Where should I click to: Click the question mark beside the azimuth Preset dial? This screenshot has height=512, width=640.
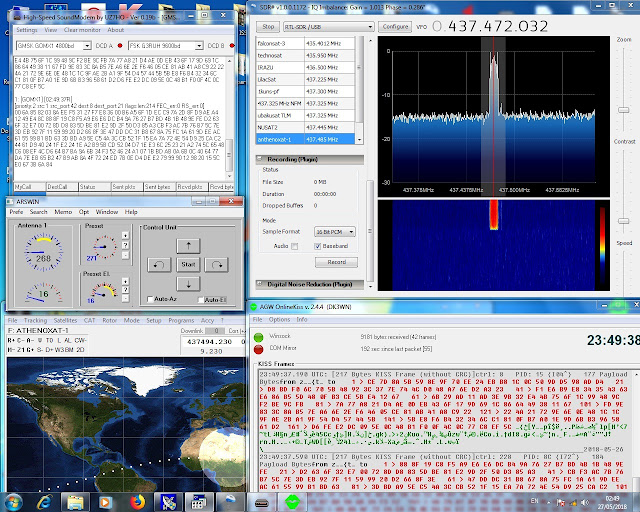coord(125,245)
